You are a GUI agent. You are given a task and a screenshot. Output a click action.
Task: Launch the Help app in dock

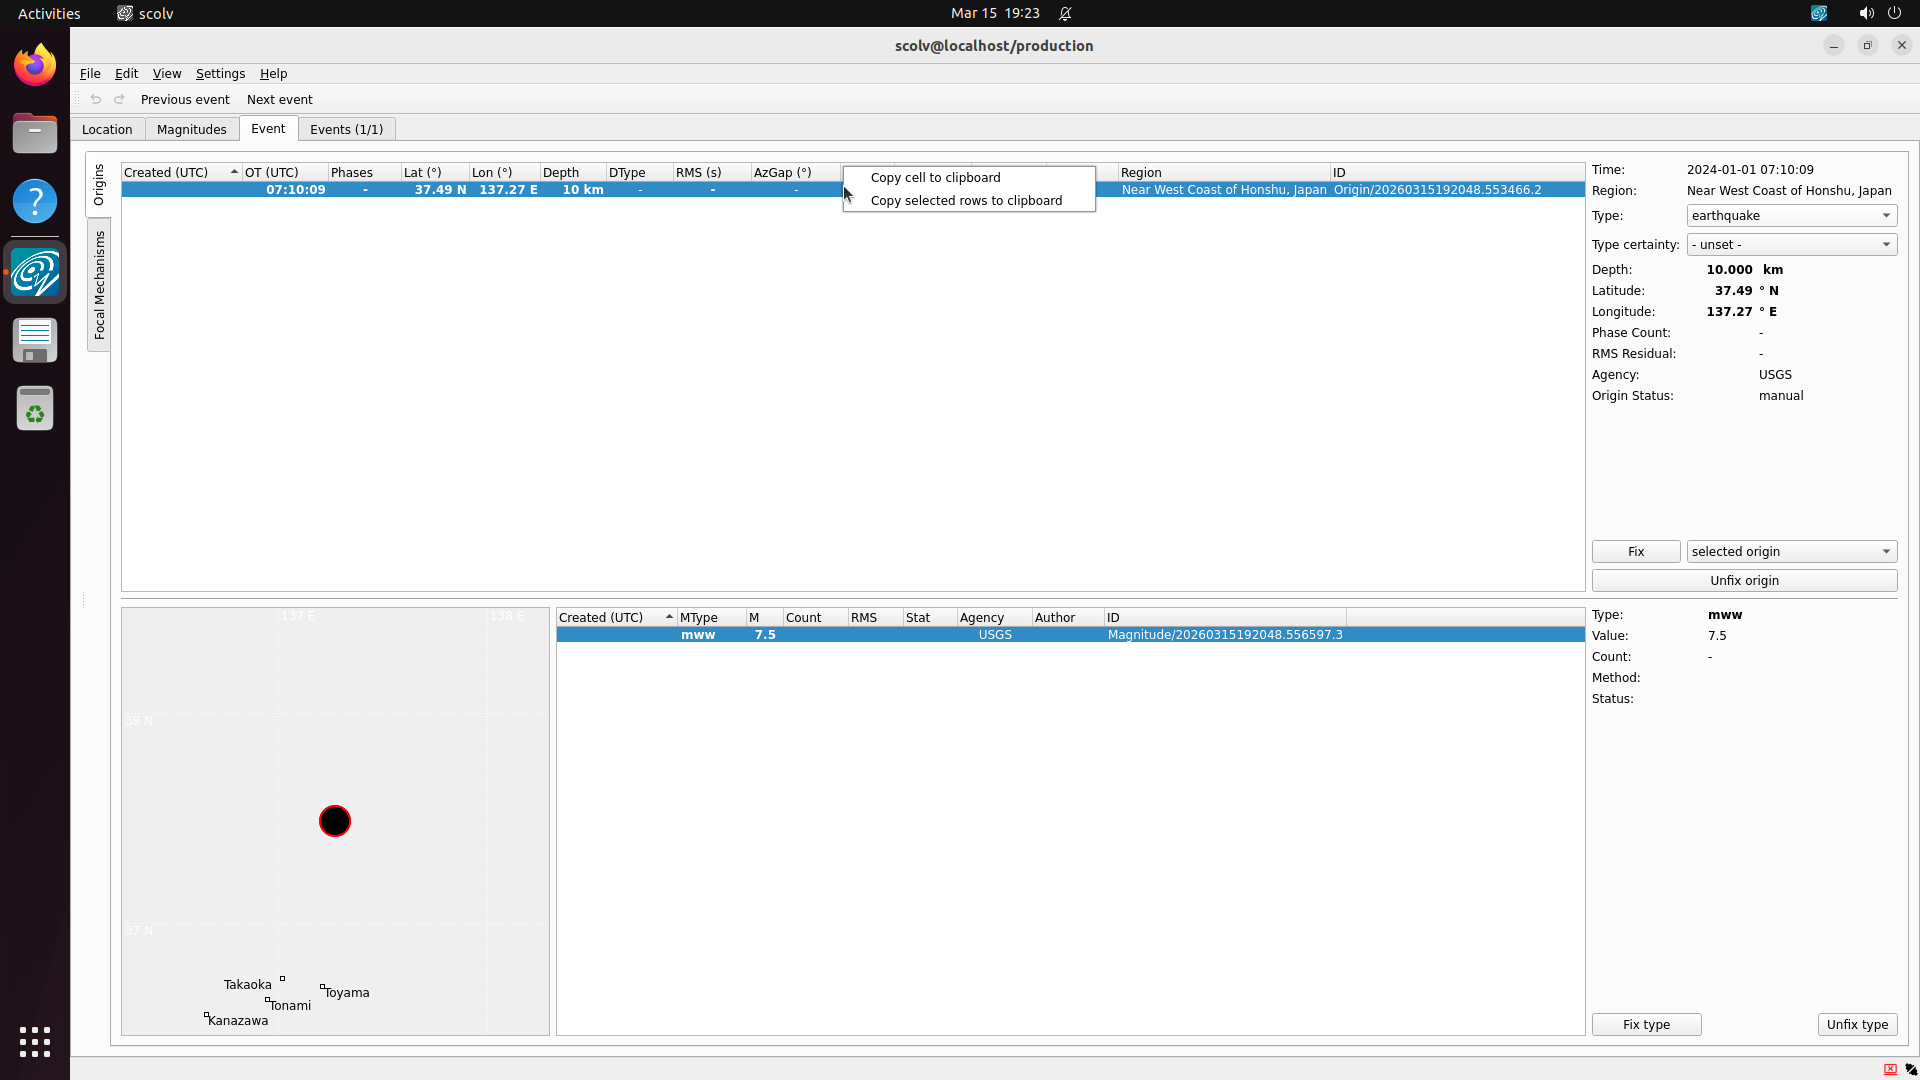(35, 201)
